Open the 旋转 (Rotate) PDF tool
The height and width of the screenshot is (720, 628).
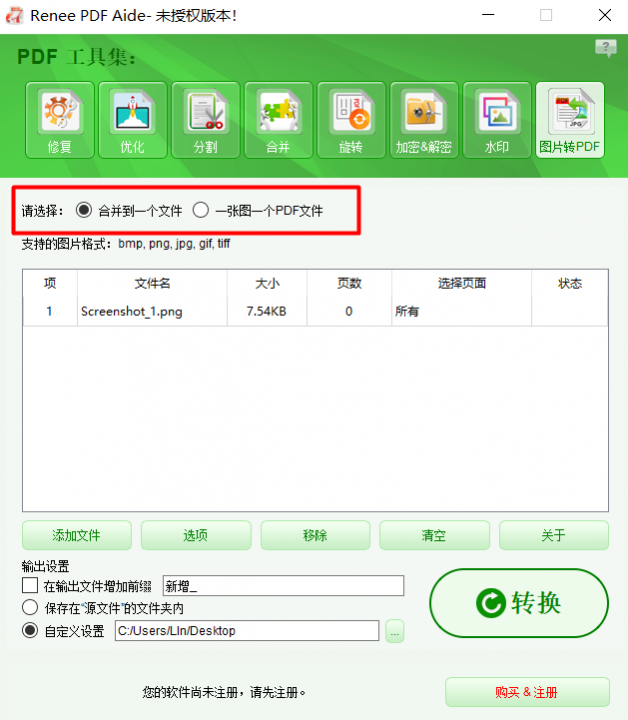351,120
